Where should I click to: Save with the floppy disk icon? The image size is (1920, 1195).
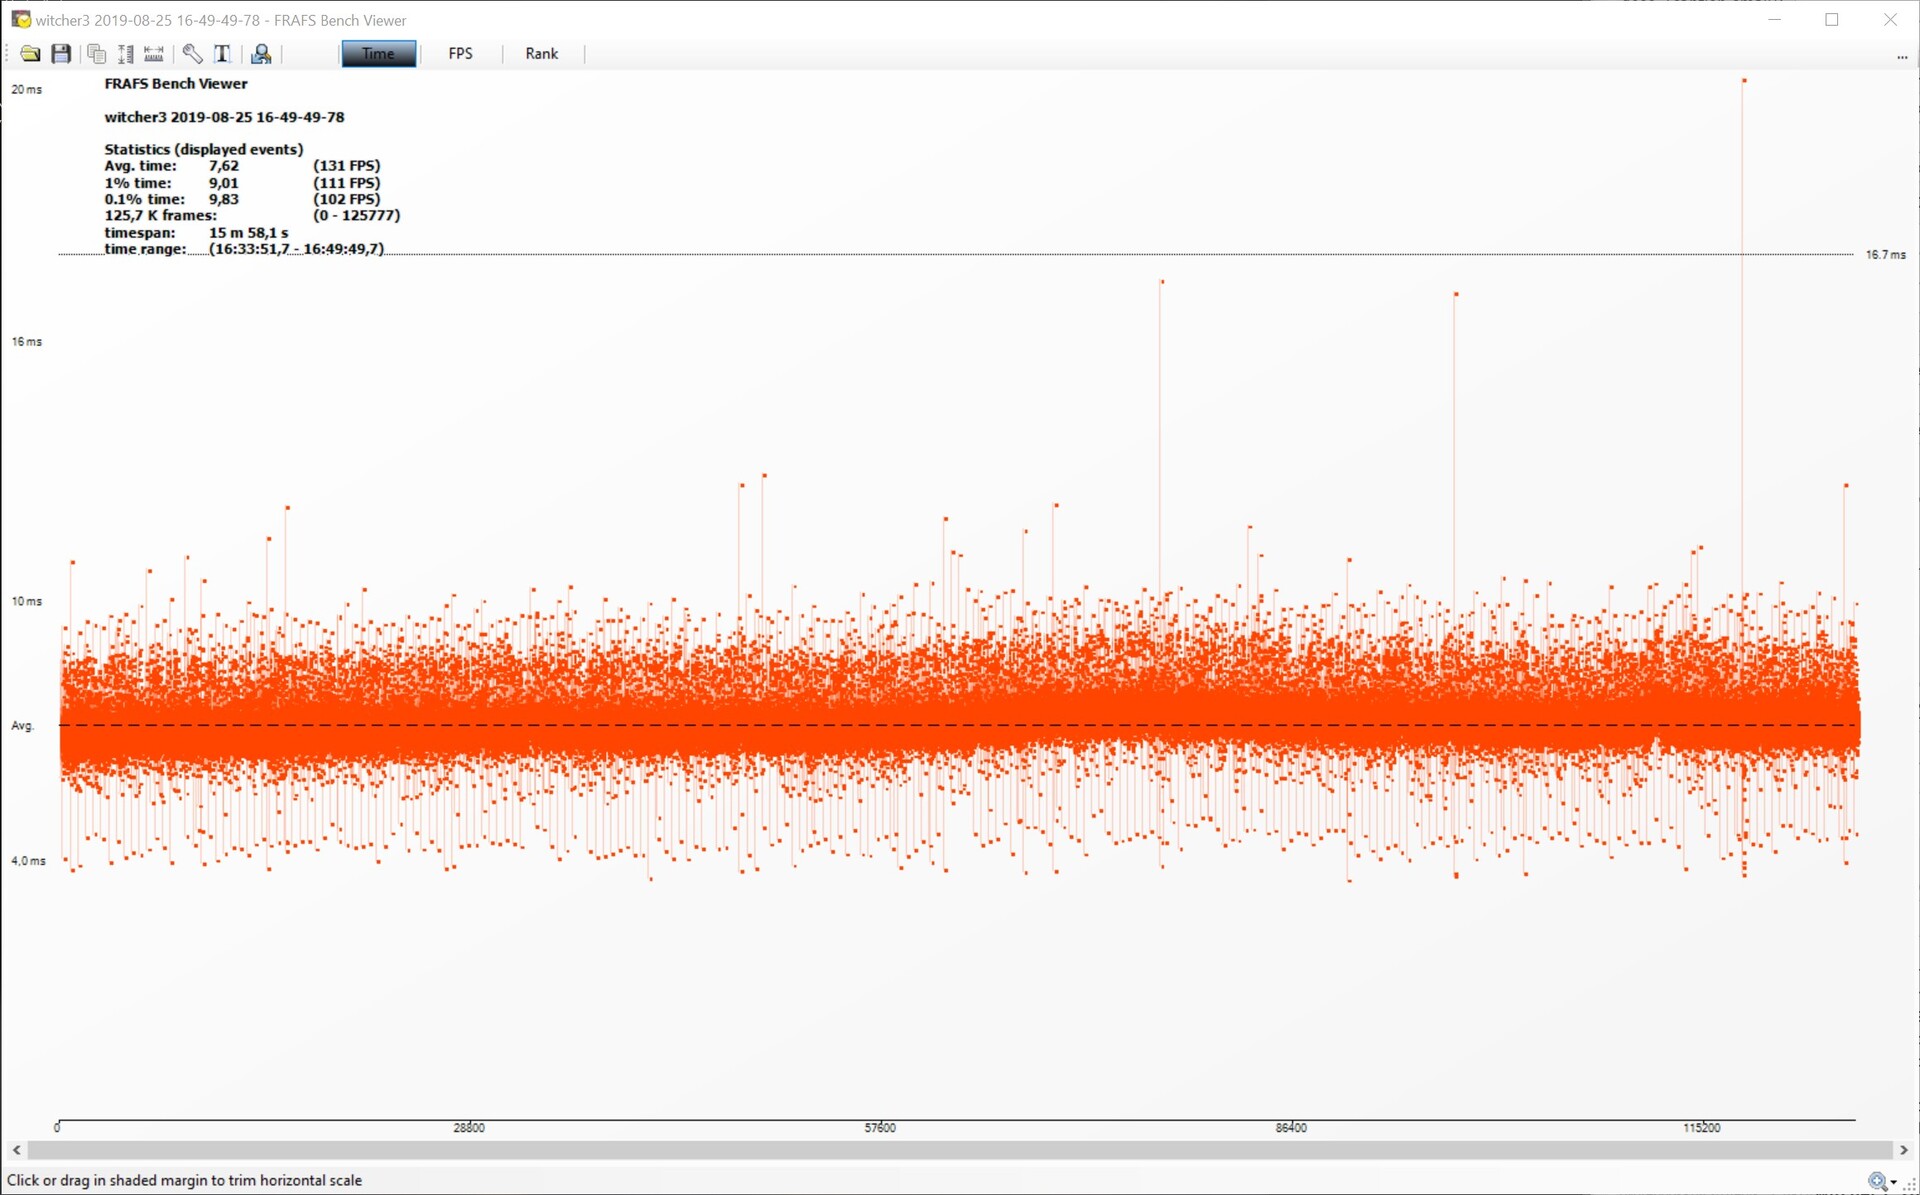click(61, 54)
